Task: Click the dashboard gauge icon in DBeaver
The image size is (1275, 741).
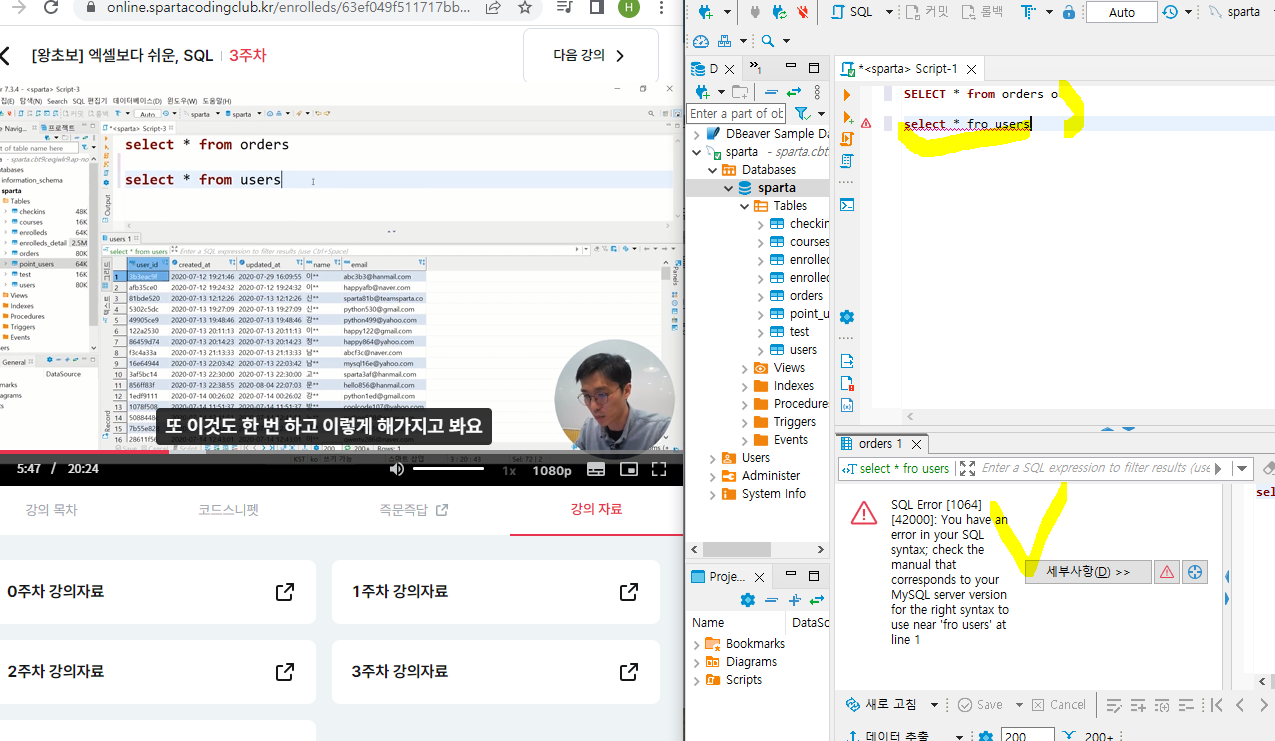Action: pyautogui.click(x=701, y=41)
